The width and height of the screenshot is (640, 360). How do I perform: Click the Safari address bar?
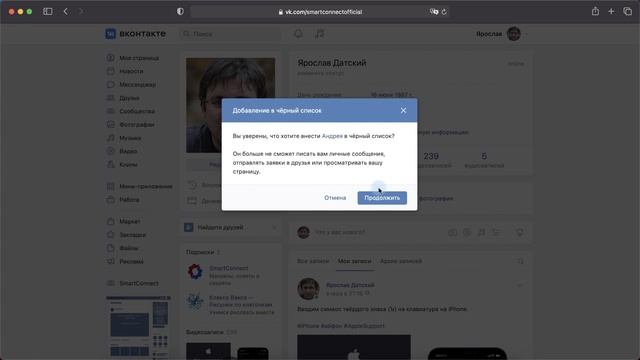tap(320, 12)
